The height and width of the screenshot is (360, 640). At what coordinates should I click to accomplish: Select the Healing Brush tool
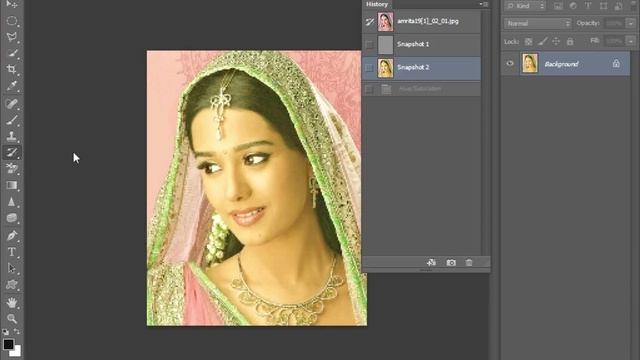(x=12, y=104)
